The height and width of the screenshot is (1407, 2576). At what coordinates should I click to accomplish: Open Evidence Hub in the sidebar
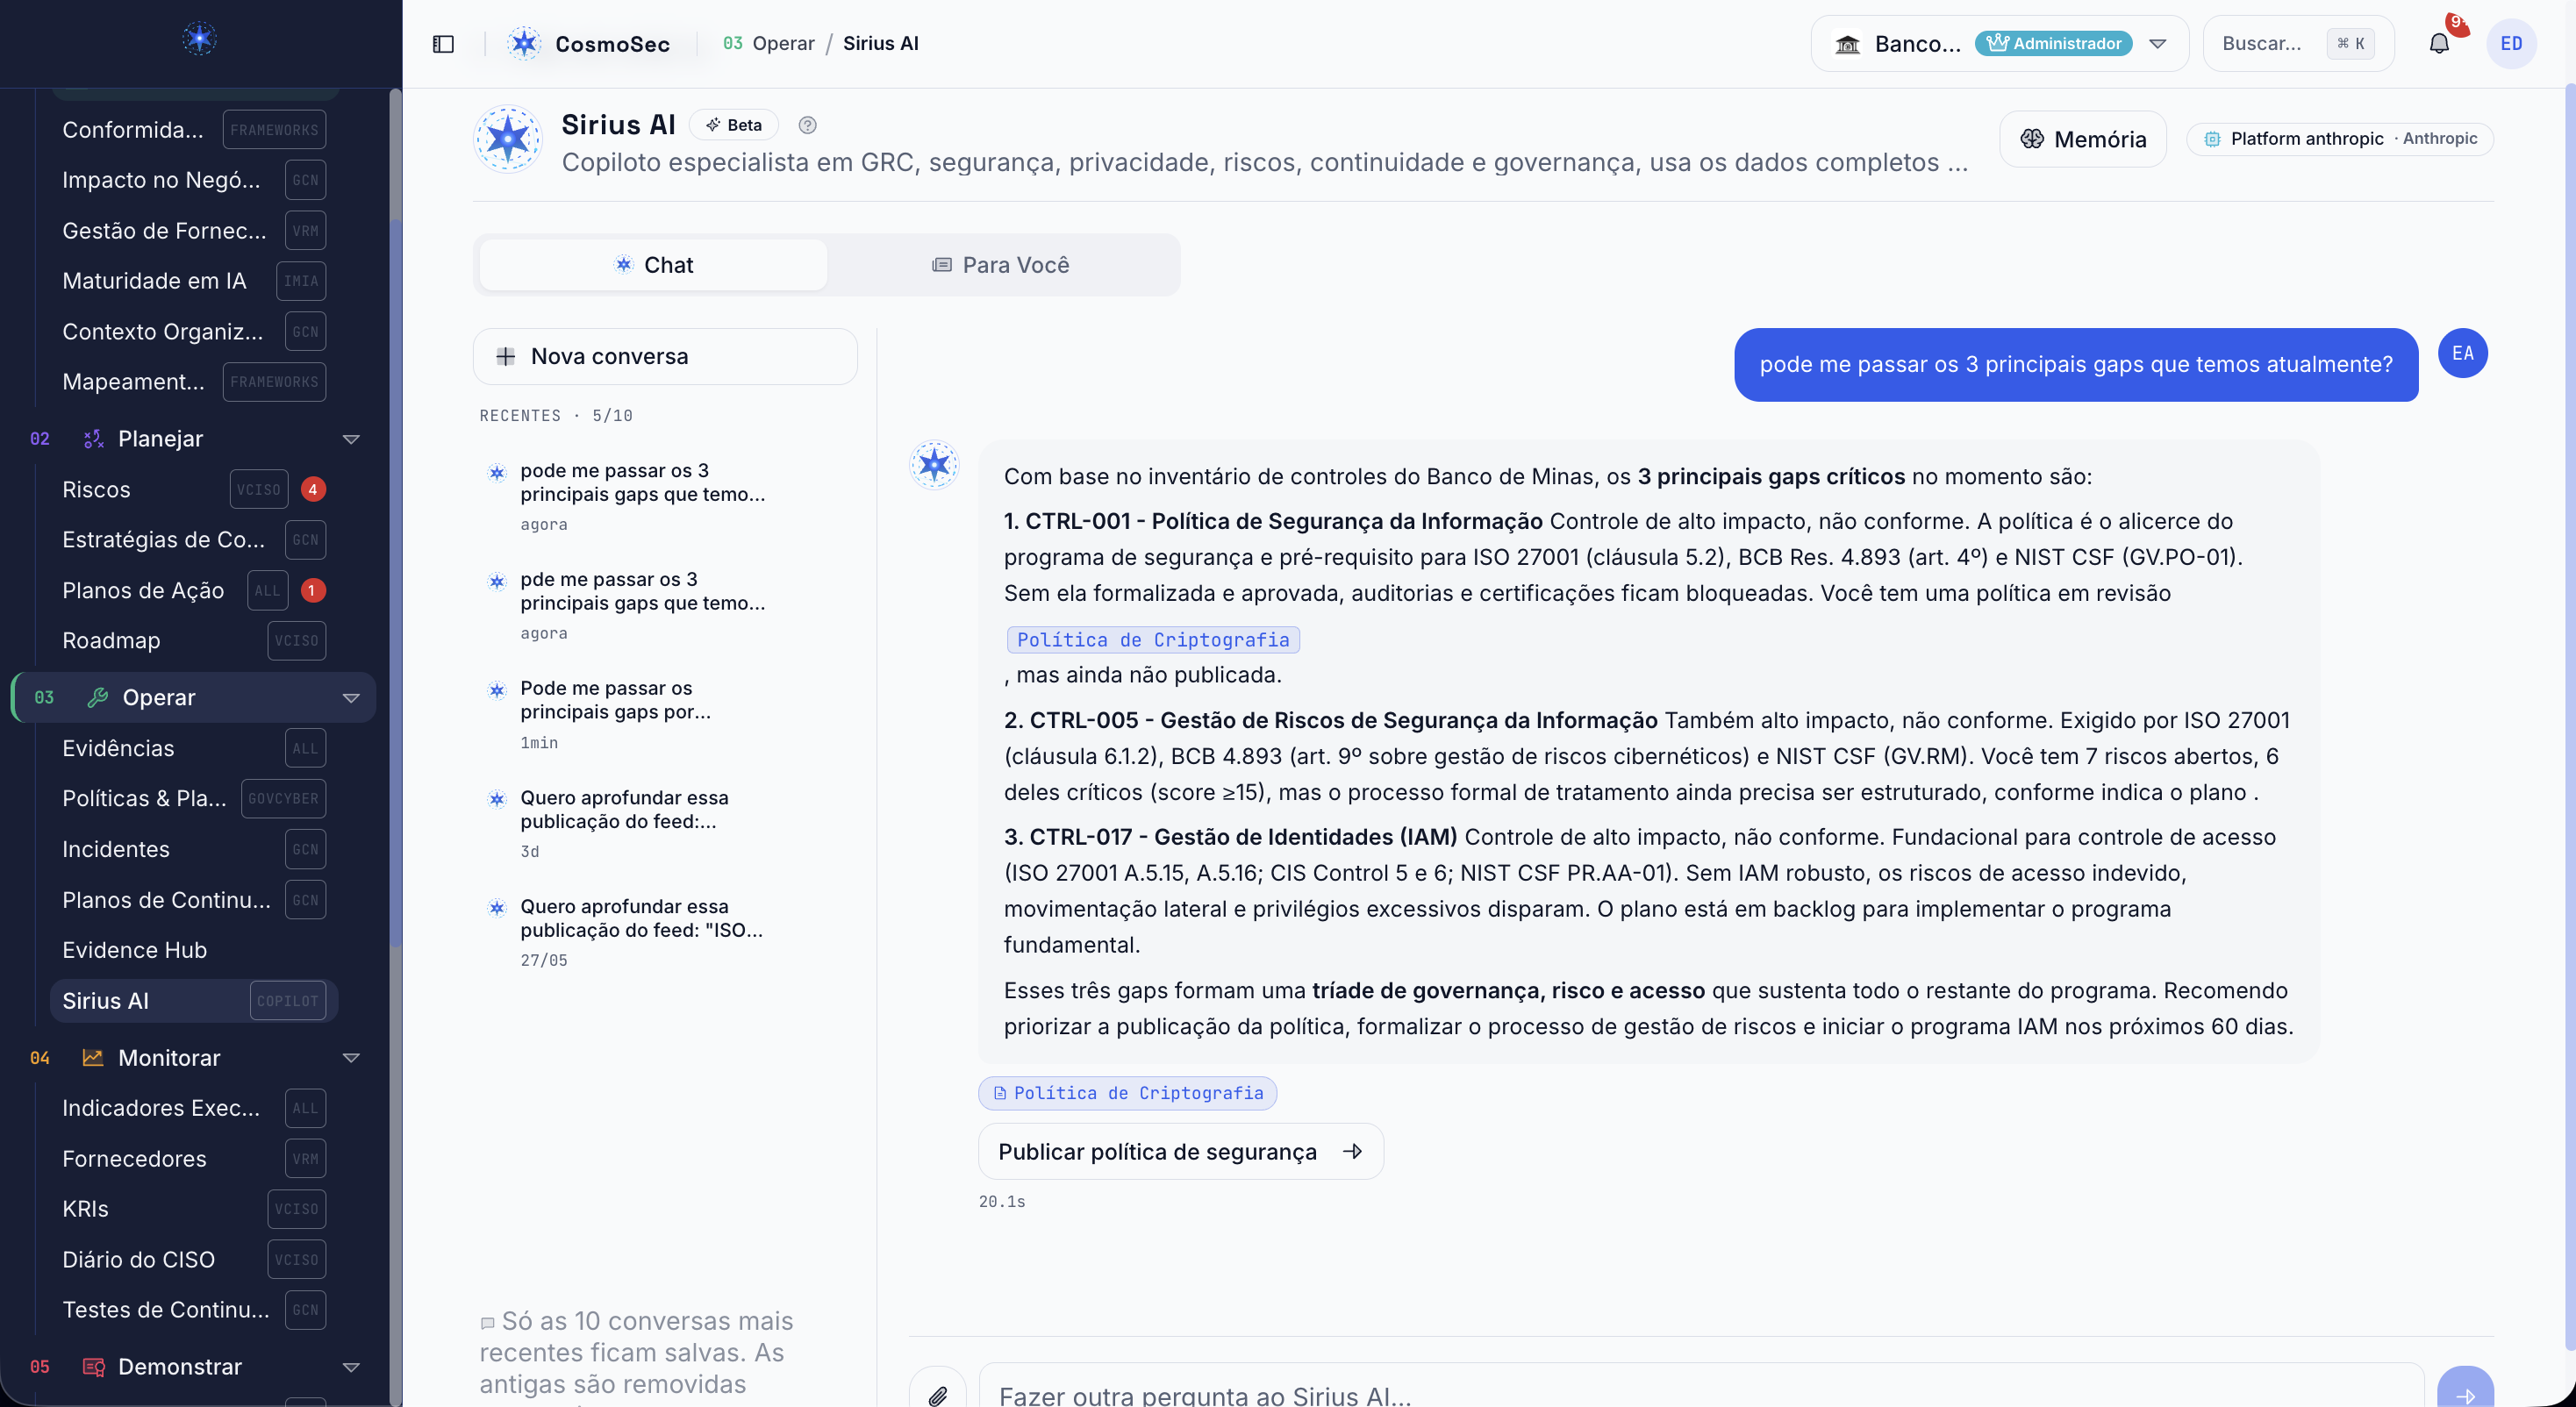pos(194,950)
